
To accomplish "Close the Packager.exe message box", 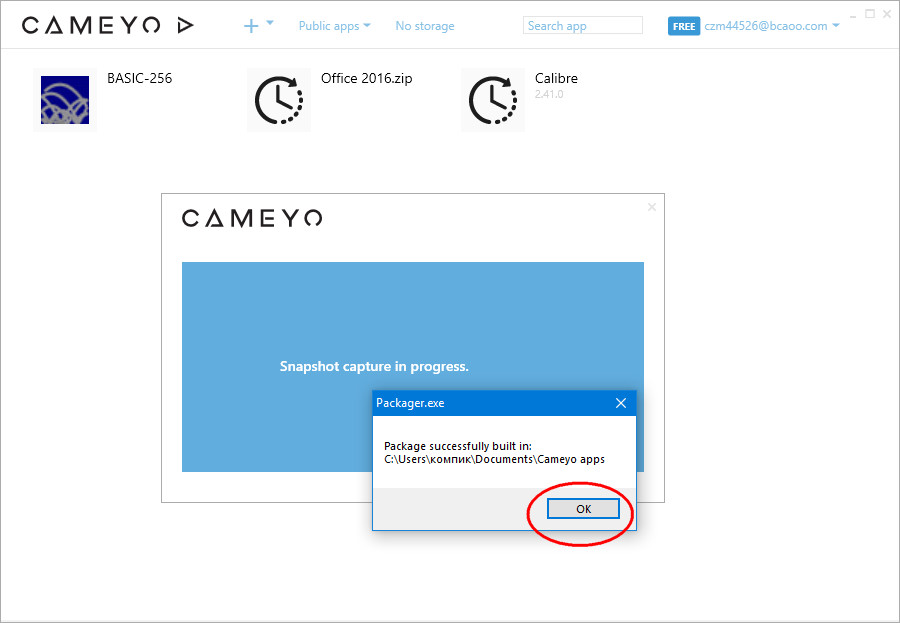I will point(620,403).
